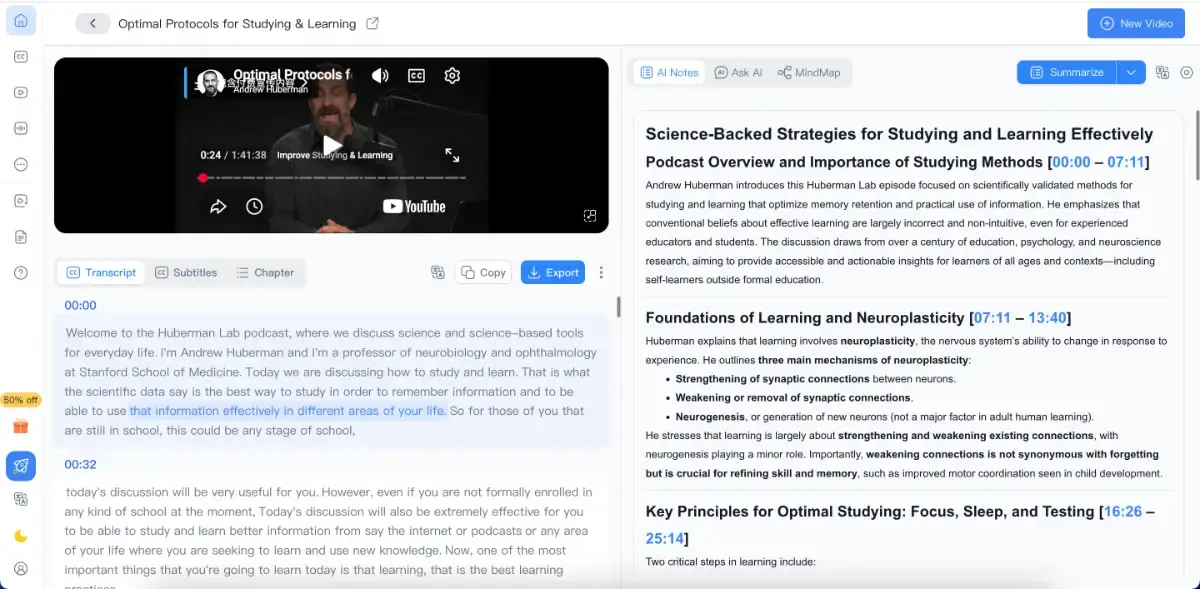Open the video source external link icon

372,23
